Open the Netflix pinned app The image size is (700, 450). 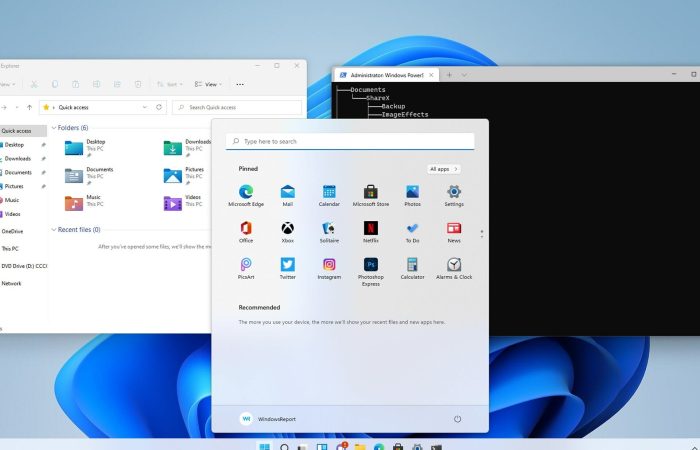[371, 232]
